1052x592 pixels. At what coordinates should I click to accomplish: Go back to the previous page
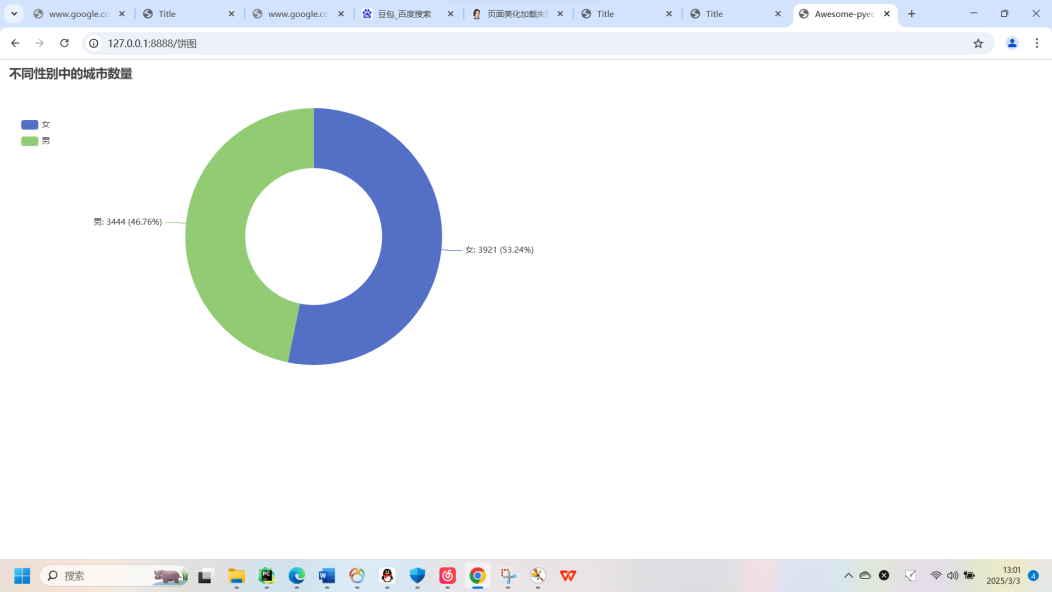tap(15, 43)
